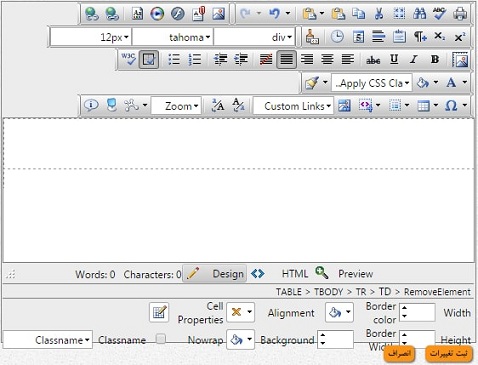Switch to Preview mode tab
The image size is (478, 365).
point(344,274)
